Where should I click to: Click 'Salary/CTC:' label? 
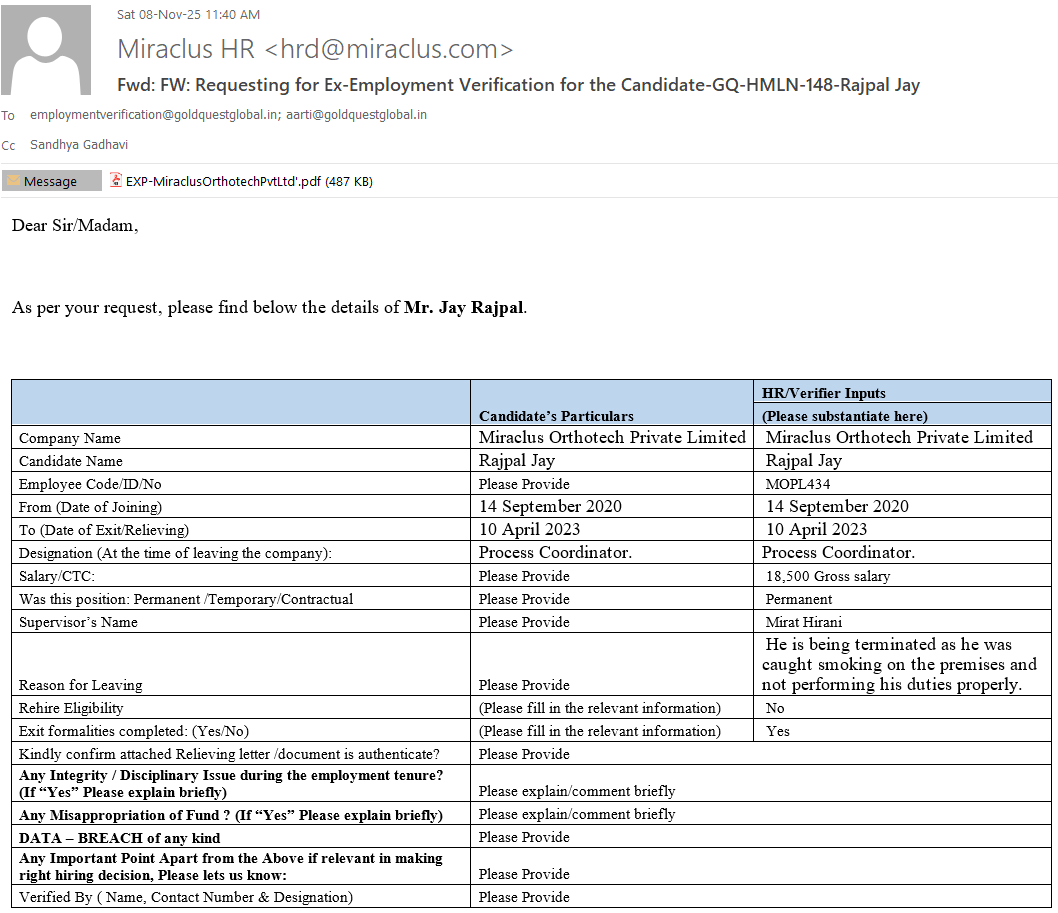click(57, 576)
